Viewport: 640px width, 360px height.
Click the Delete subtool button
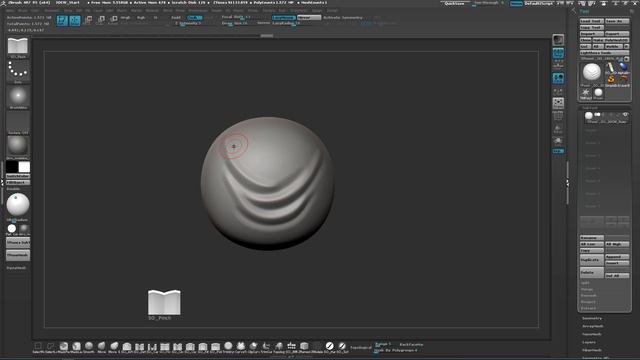(592, 272)
